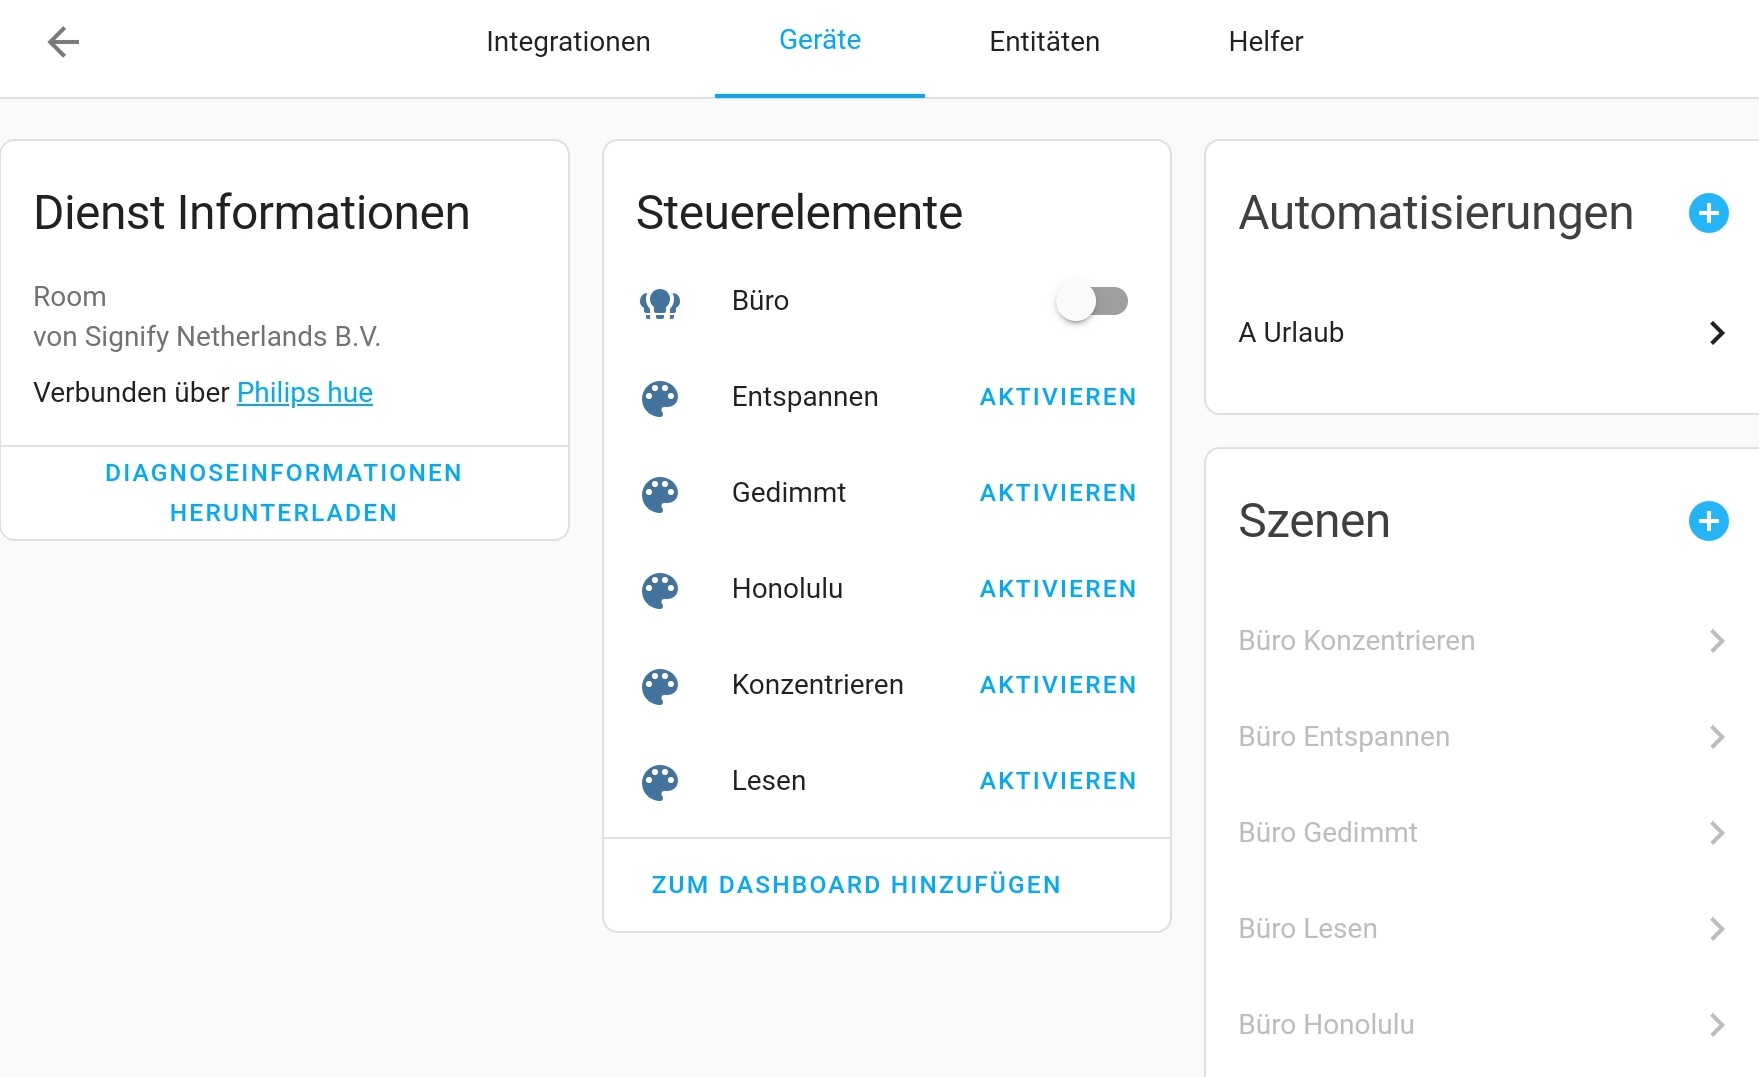
Task: Switch to the Integrationen tab
Action: (568, 42)
